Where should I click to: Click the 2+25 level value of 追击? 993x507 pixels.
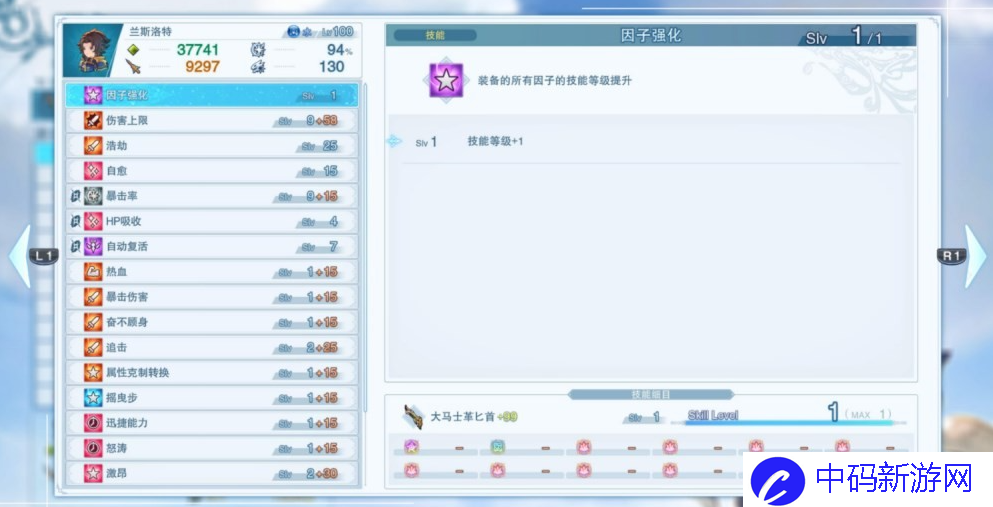(322, 347)
